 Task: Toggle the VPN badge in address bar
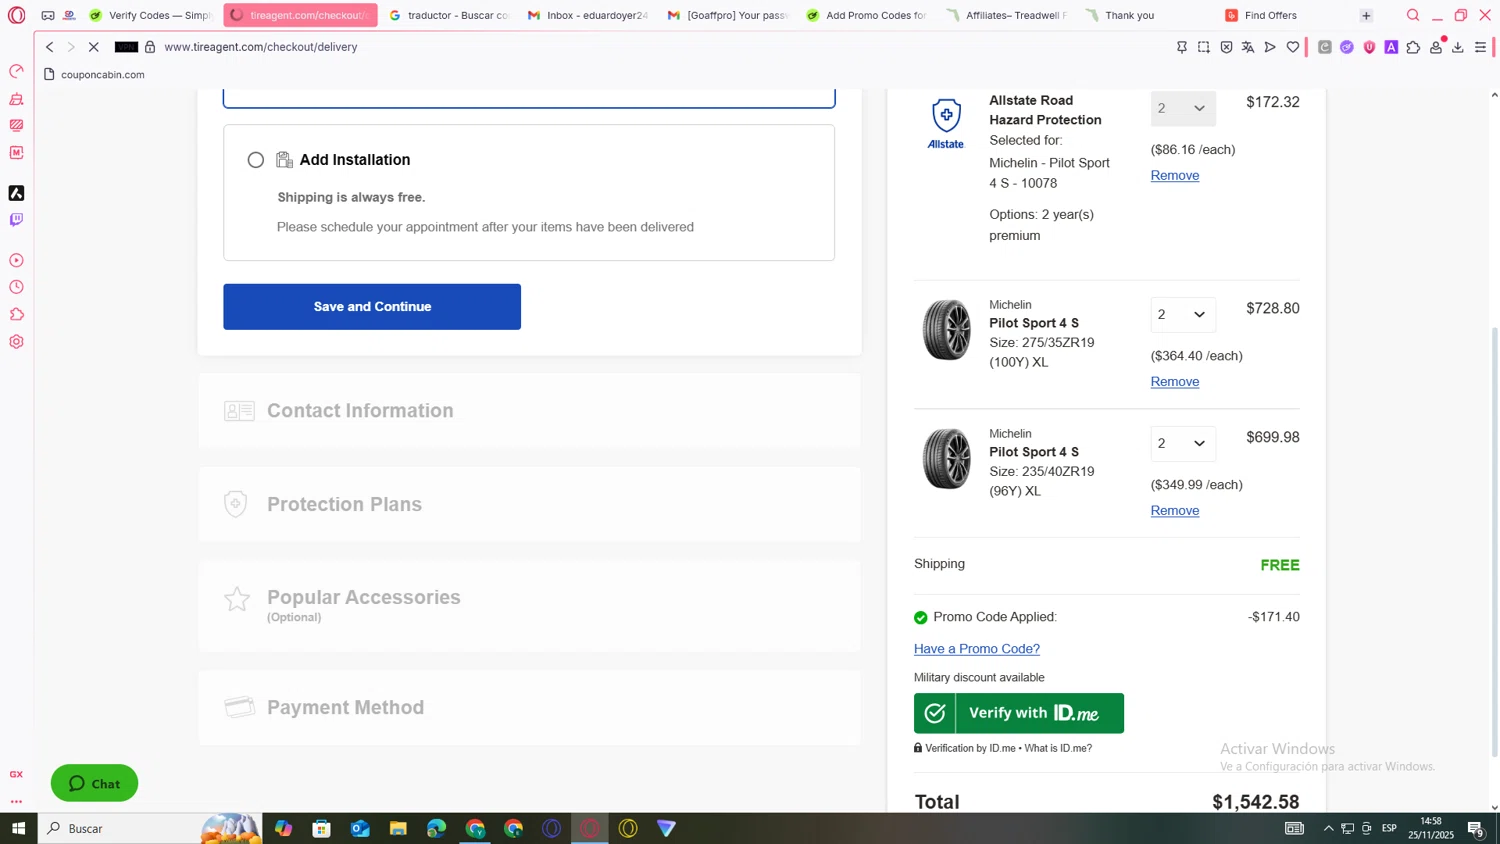pos(126,47)
